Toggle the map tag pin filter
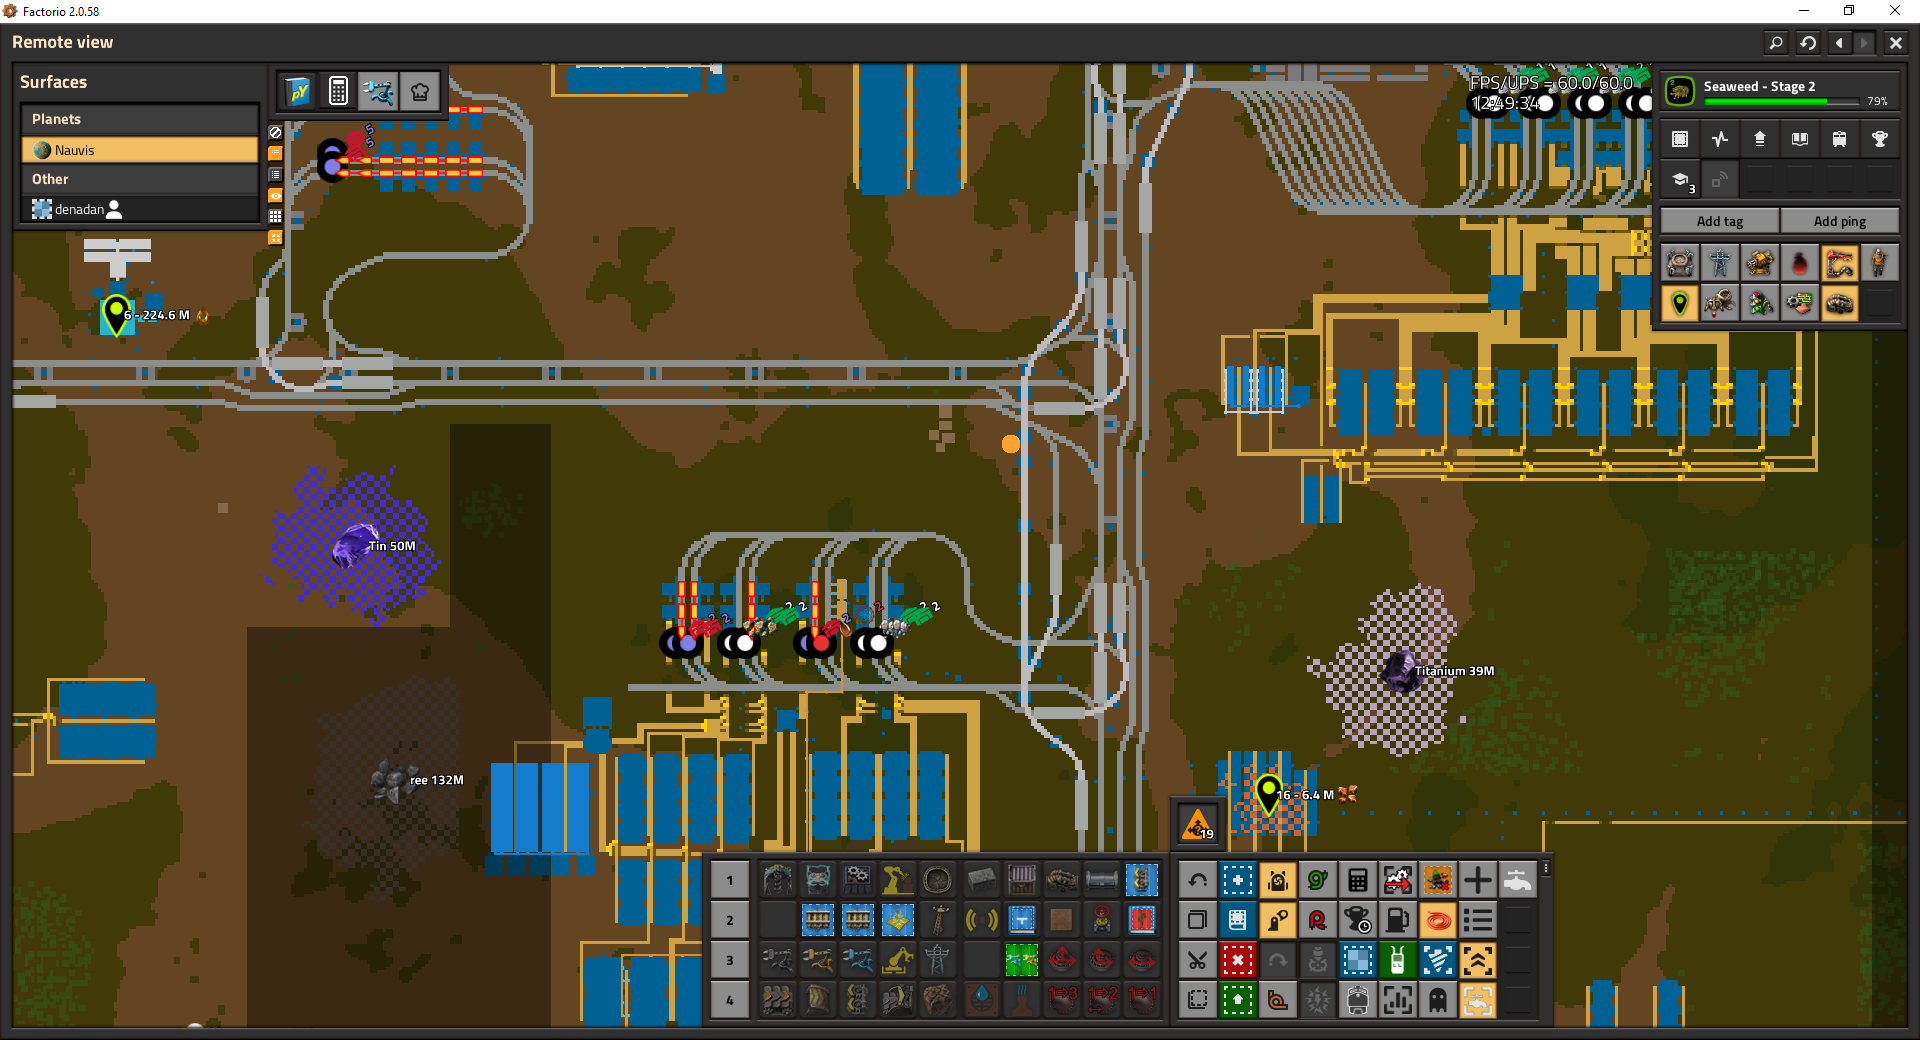Screen dimensions: 1920x1040 [x=1680, y=303]
